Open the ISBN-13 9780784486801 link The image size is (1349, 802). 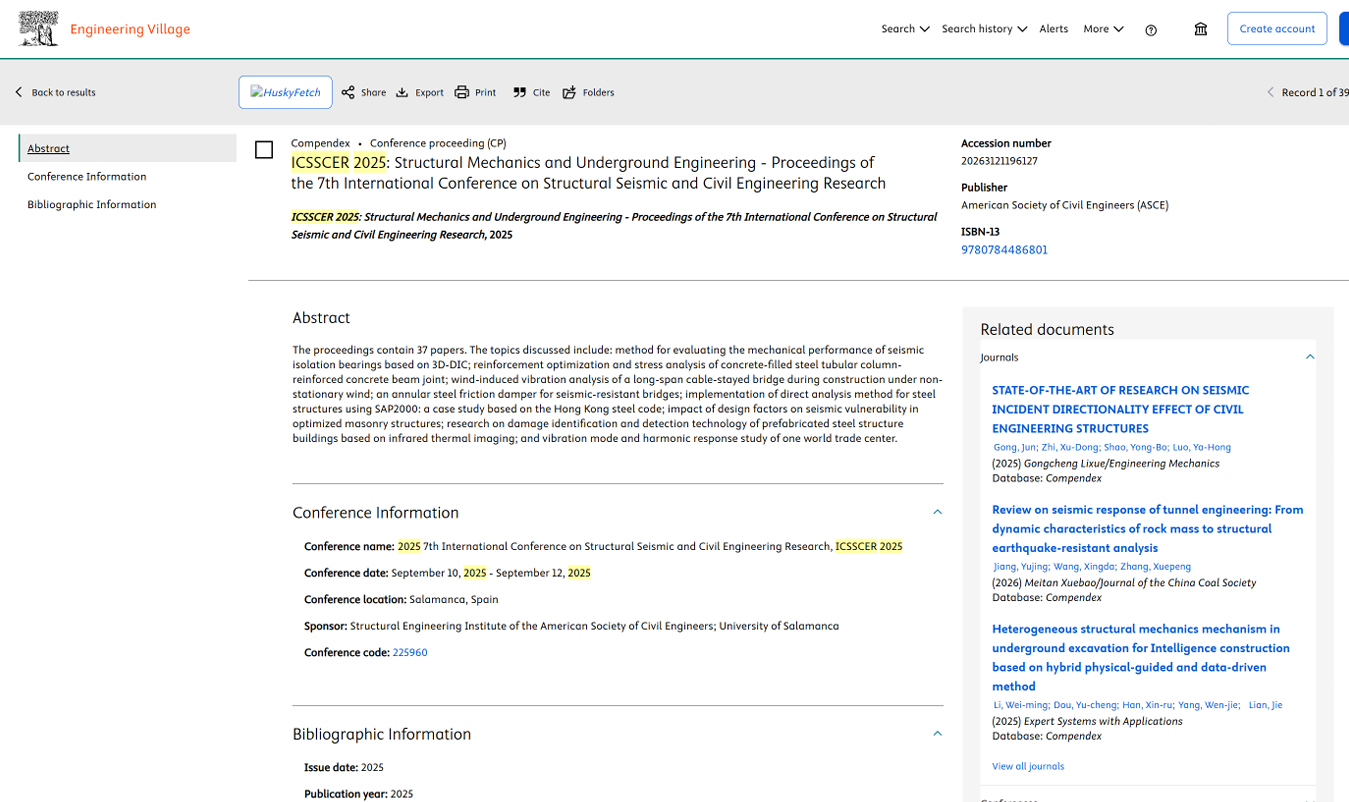[1004, 250]
